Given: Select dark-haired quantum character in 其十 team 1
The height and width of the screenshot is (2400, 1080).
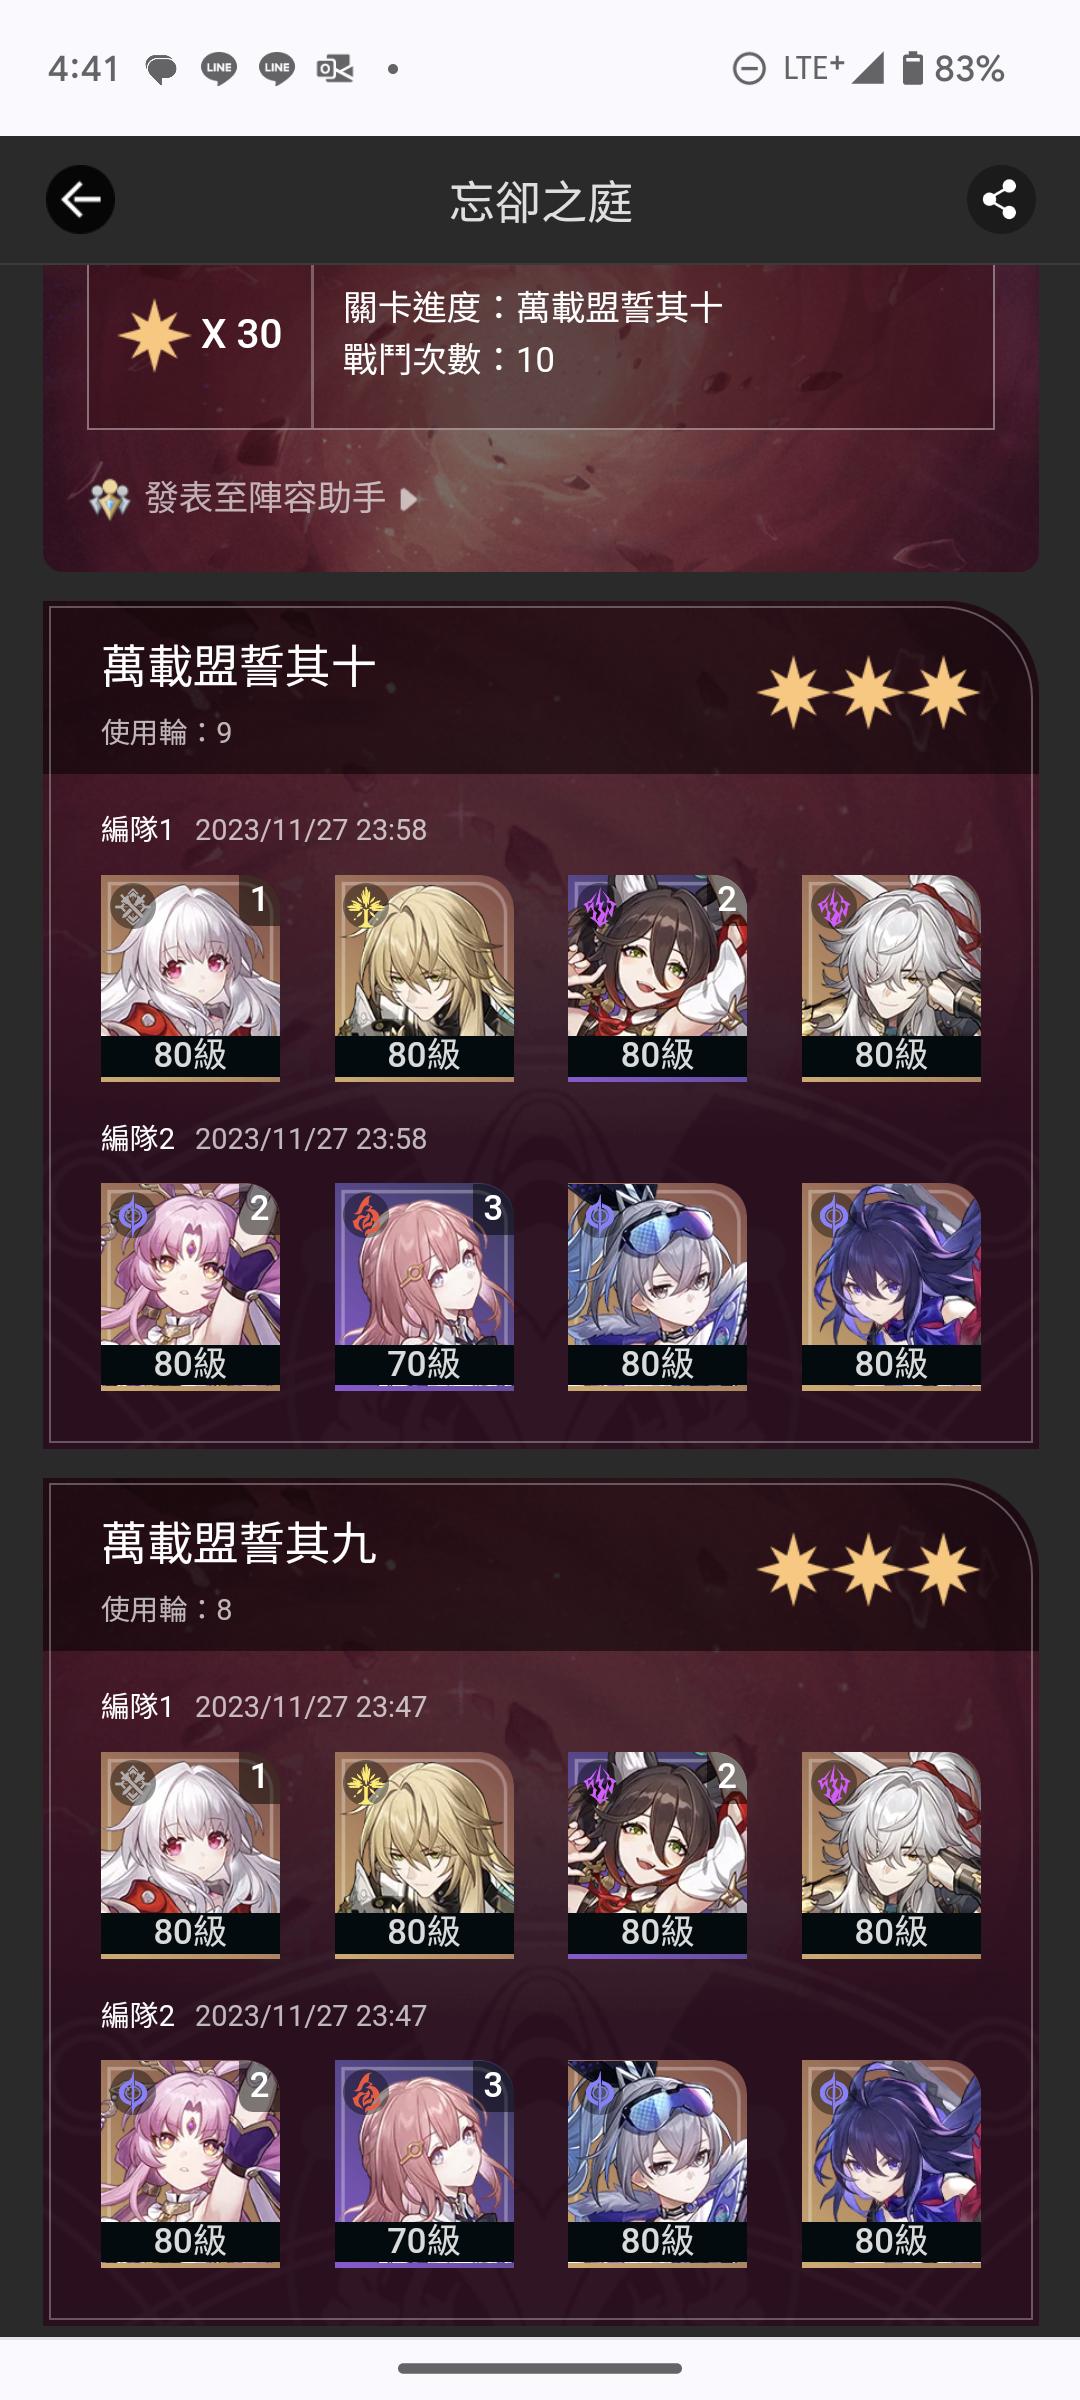Looking at the screenshot, I should point(657,978).
